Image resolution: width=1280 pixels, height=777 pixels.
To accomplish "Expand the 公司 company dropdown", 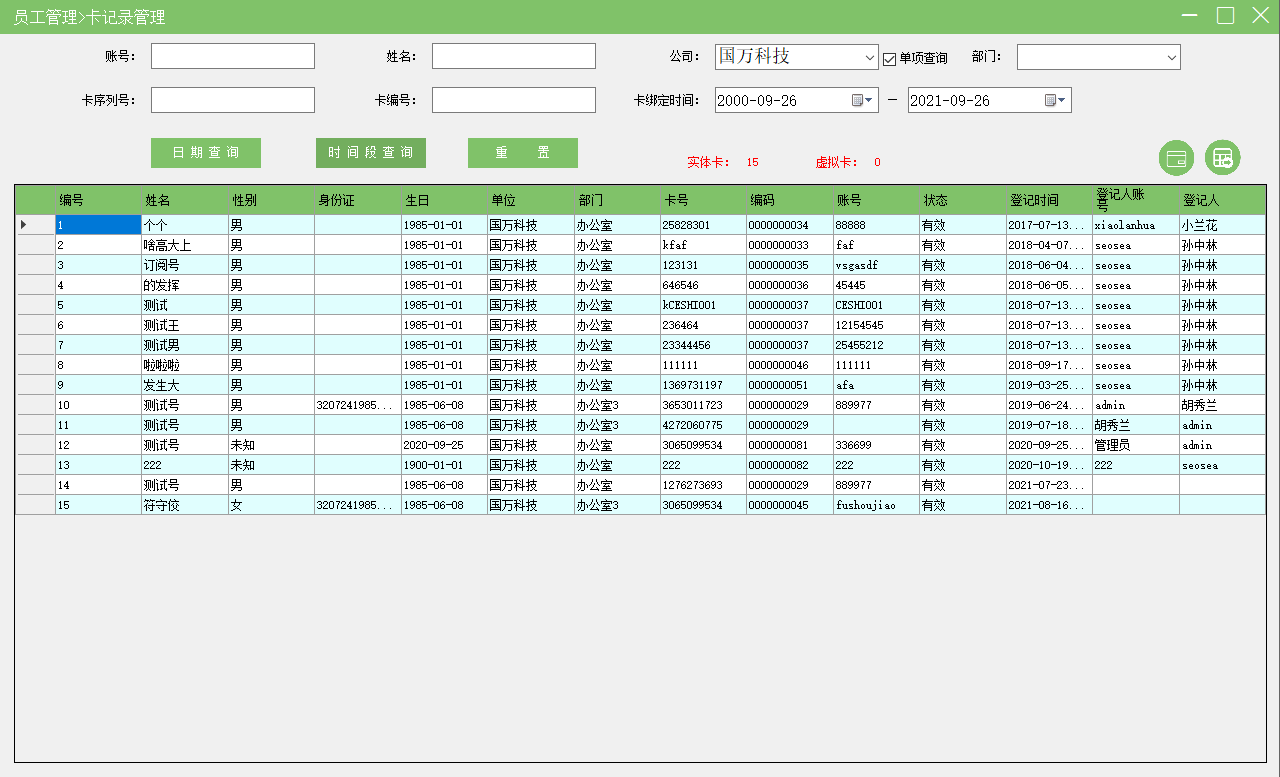I will click(869, 58).
